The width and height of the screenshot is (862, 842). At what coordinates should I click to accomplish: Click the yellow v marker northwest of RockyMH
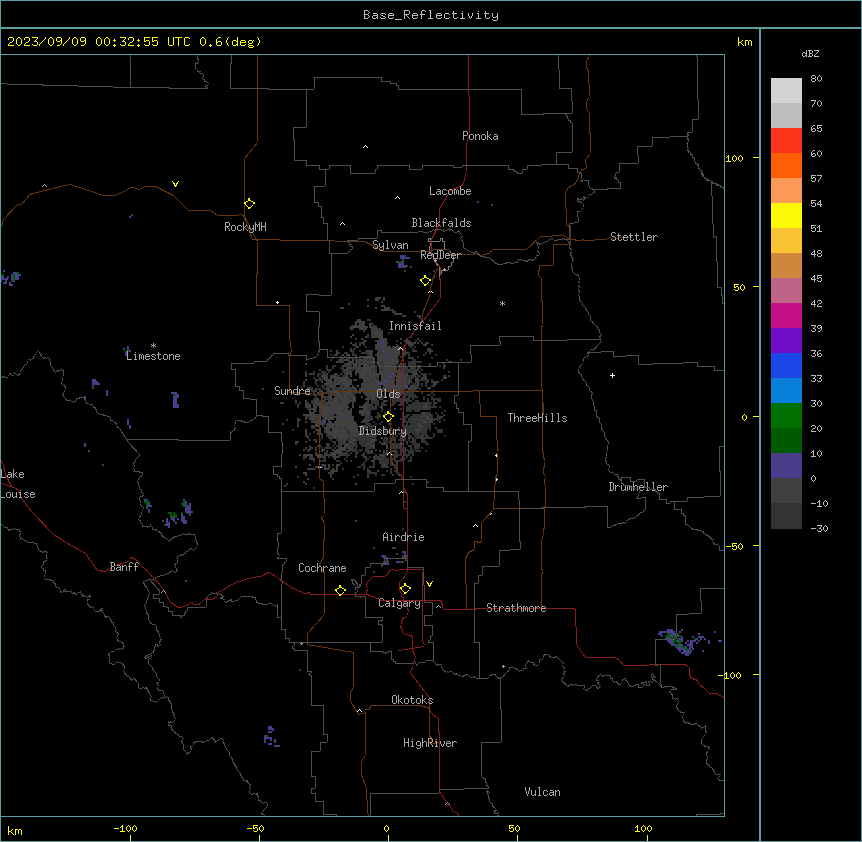175,184
